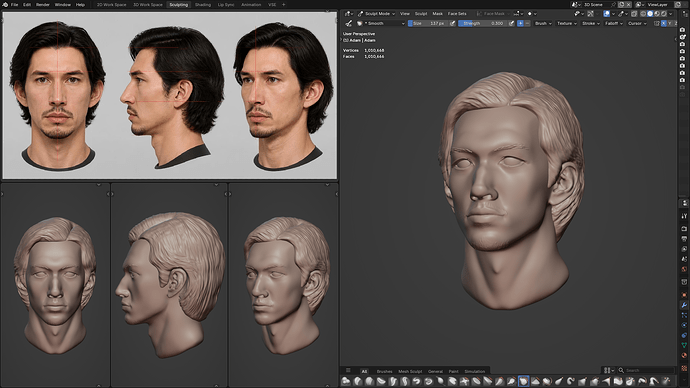Select the Mesh Sculpt asset tab
The image size is (690, 388).
(x=410, y=371)
